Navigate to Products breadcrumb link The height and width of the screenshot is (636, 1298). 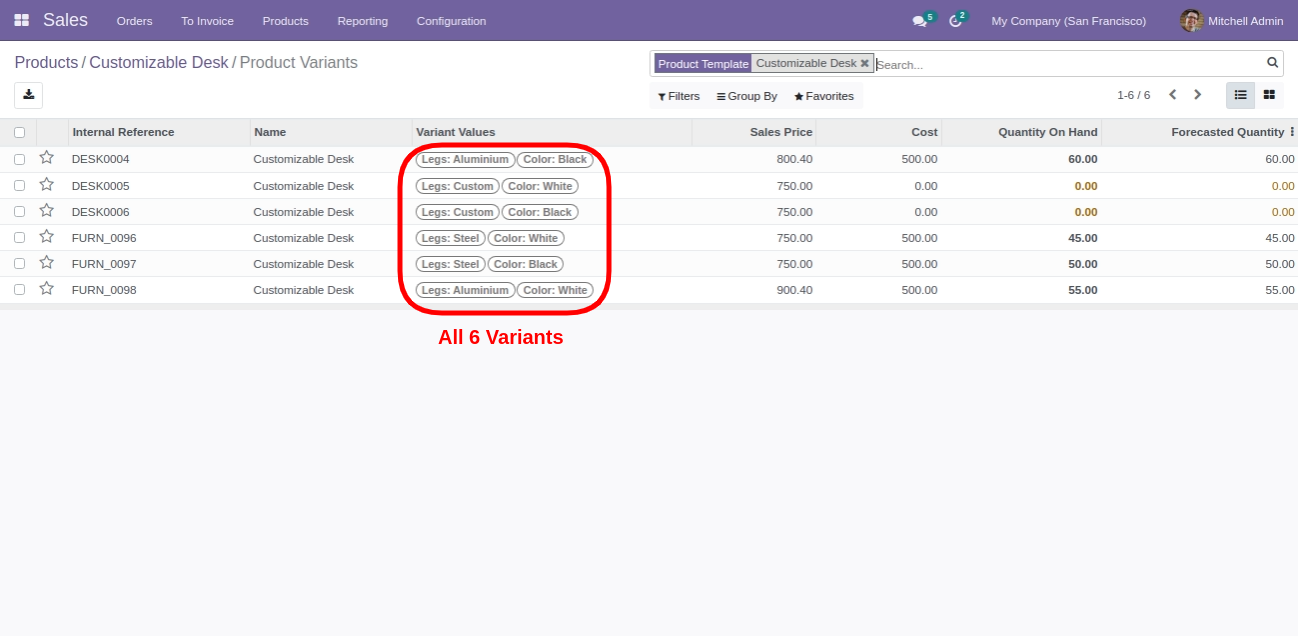tap(46, 63)
